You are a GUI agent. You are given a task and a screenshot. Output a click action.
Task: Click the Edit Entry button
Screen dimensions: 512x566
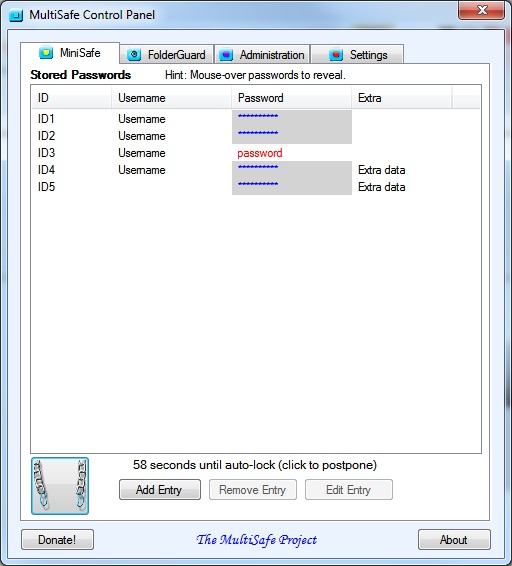coord(349,489)
